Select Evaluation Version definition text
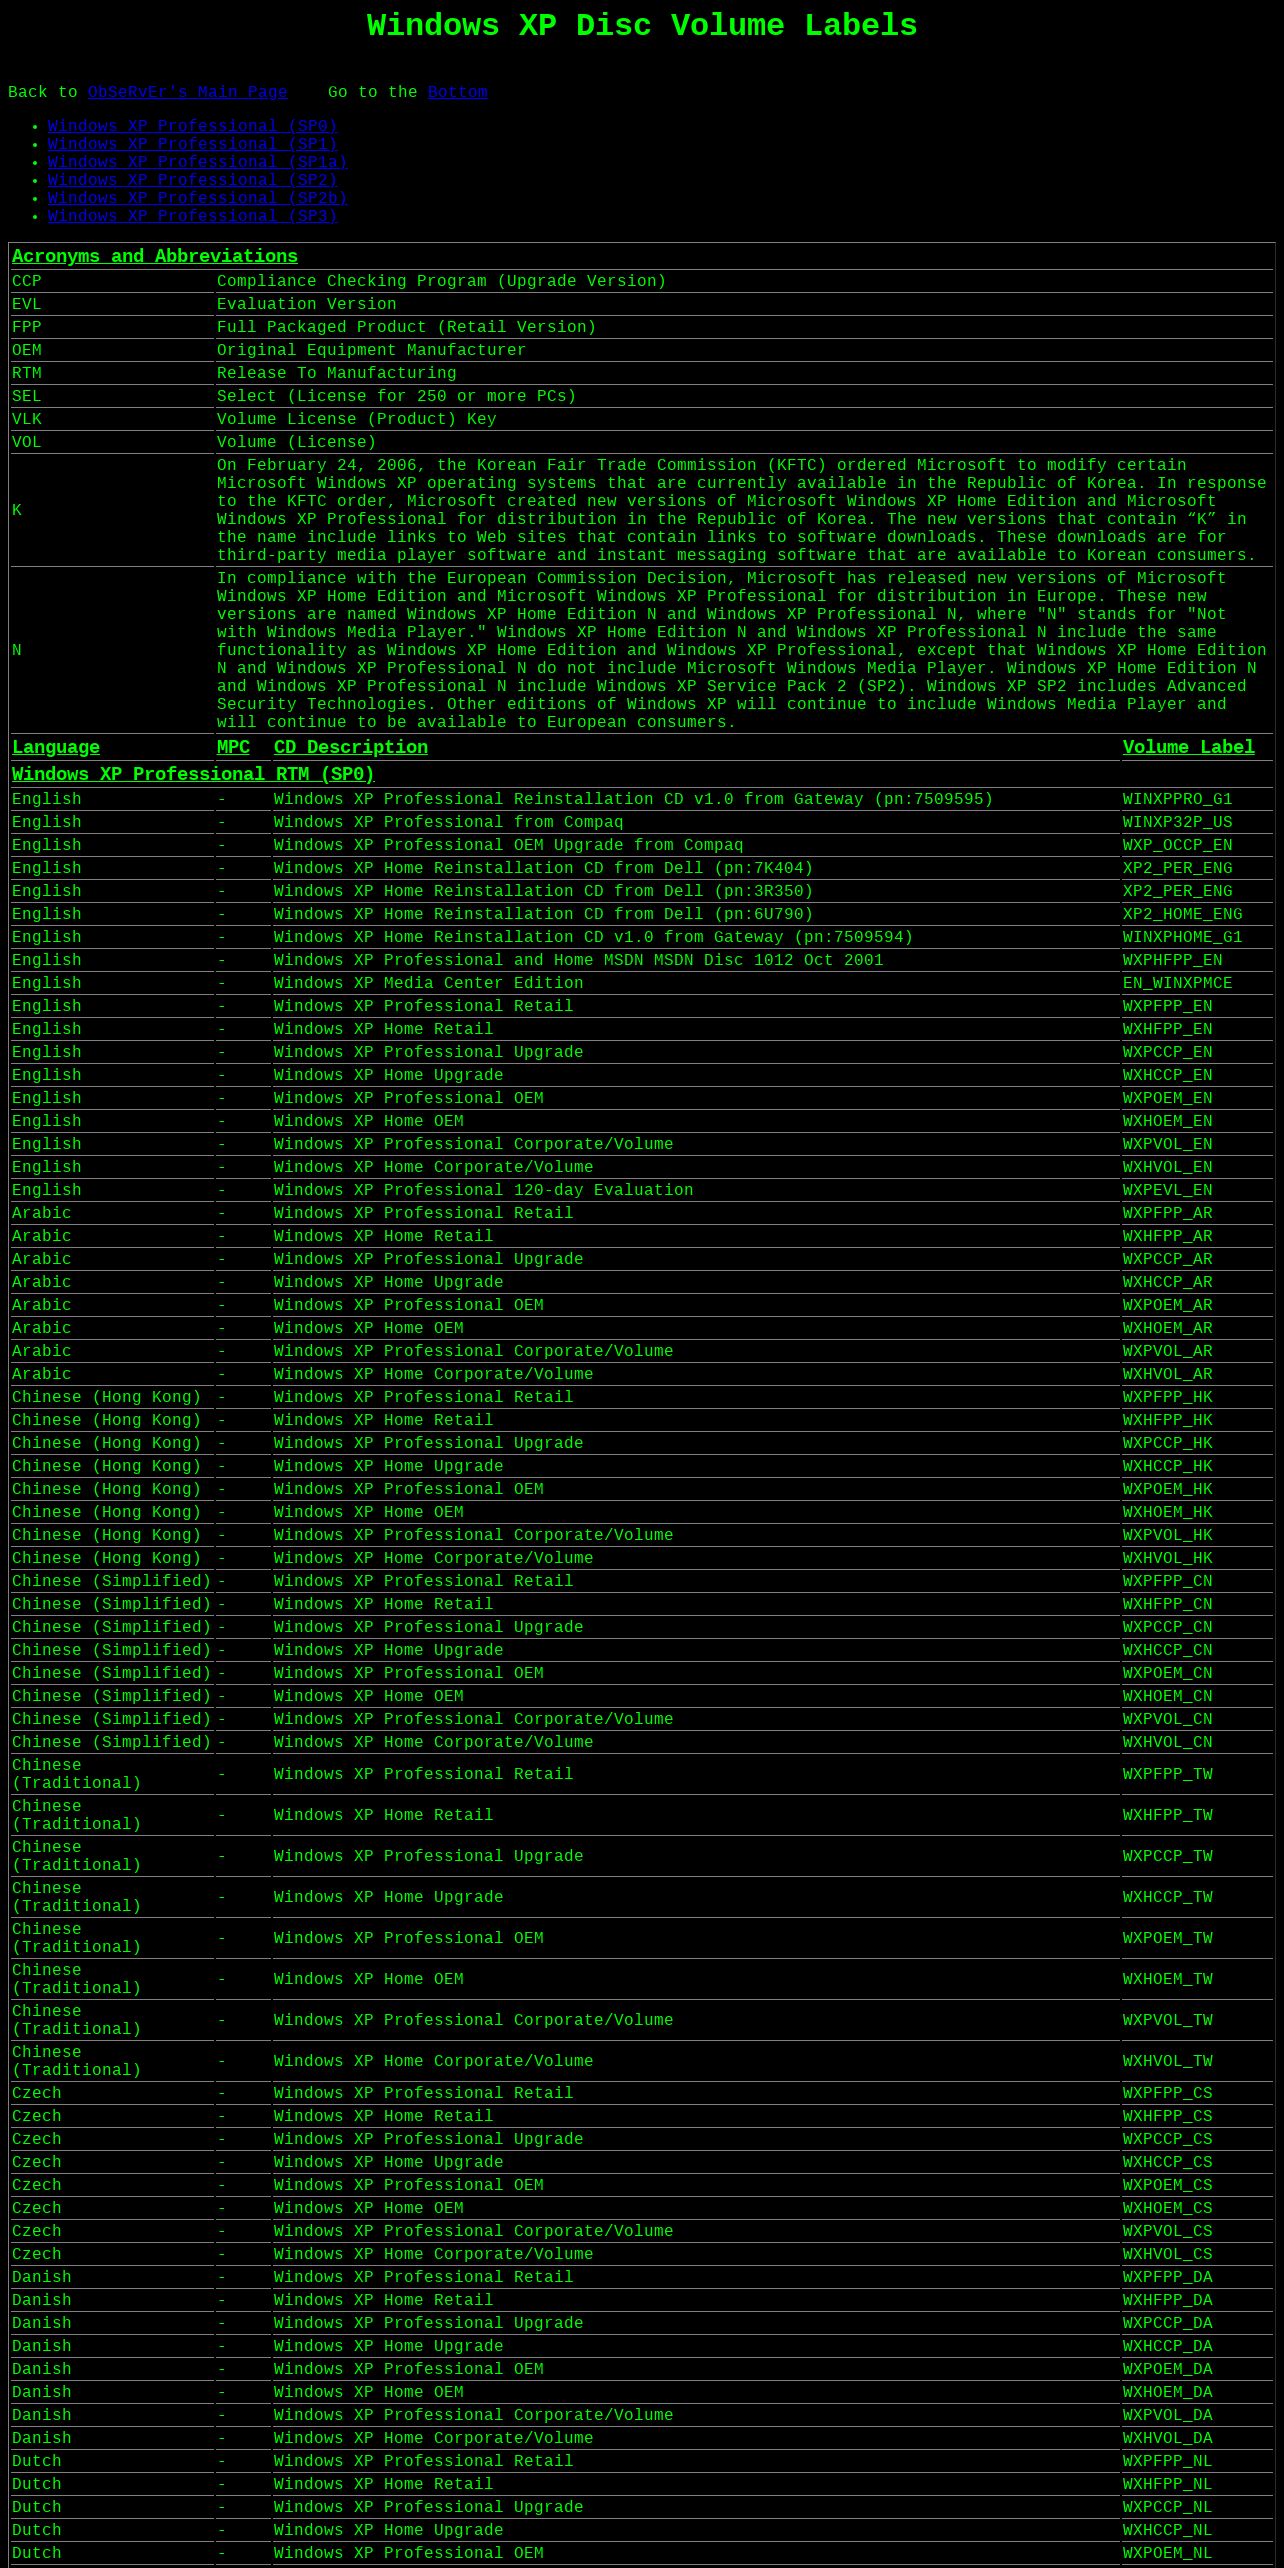 click(306, 304)
